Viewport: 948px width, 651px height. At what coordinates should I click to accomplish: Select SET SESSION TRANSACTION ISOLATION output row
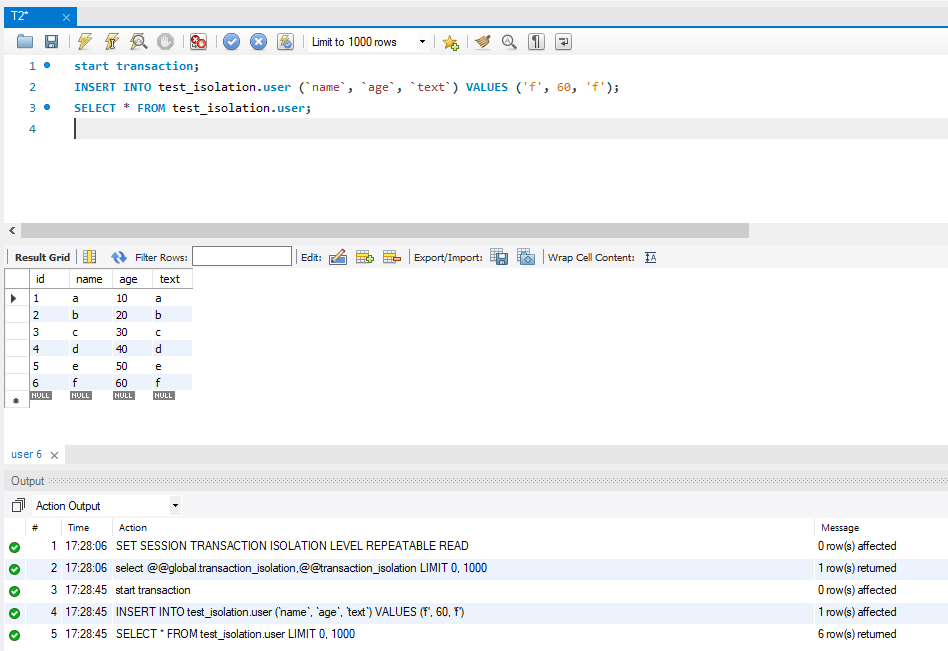476,546
